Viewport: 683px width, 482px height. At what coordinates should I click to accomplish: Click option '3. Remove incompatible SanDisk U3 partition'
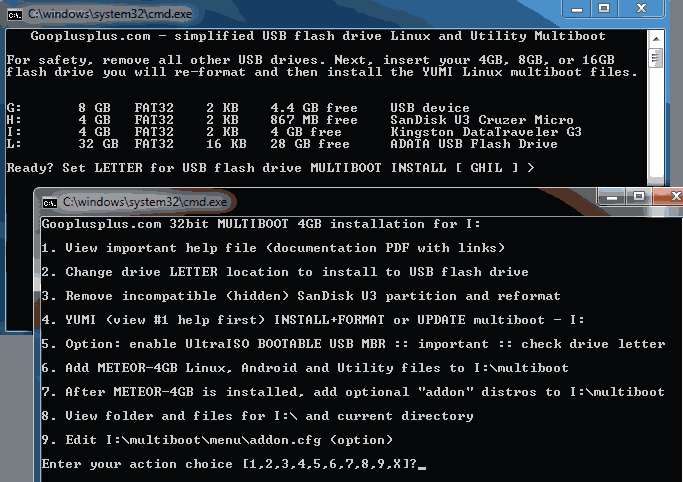[301, 296]
